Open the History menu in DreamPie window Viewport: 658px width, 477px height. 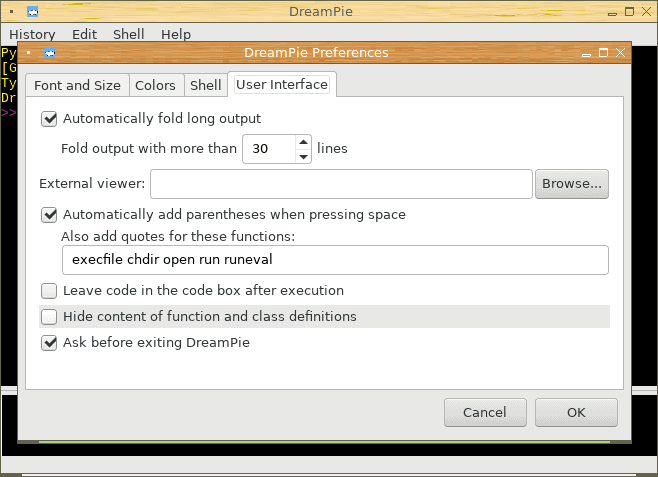tap(32, 34)
